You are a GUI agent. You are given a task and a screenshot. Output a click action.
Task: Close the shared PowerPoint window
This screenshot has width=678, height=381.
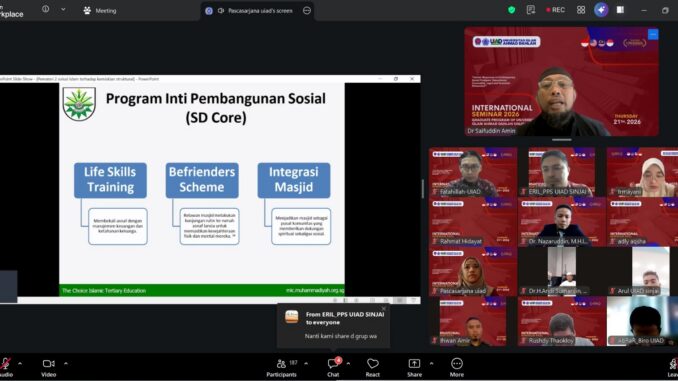[x=412, y=79]
